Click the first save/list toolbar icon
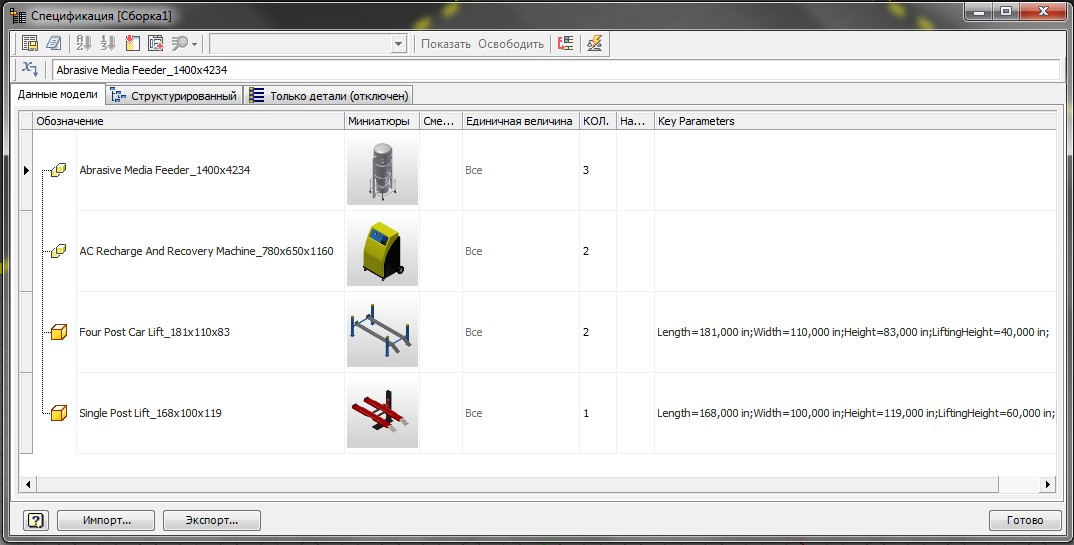Screen dimensions: 1074x545 coord(29,43)
